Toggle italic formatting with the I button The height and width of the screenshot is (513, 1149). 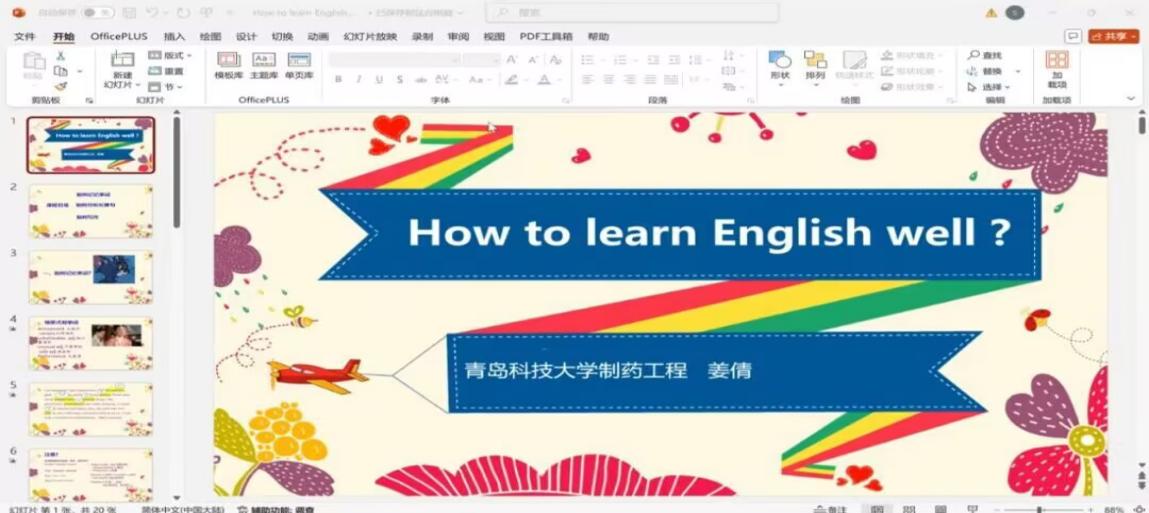(x=359, y=79)
